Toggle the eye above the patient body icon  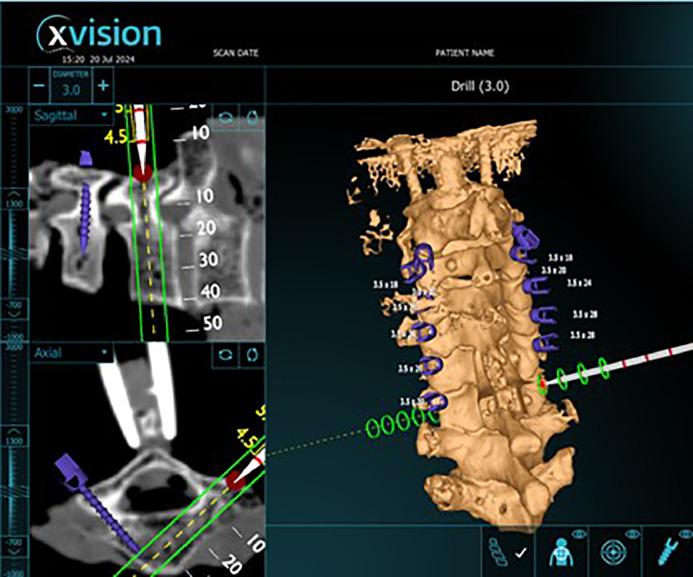579,534
